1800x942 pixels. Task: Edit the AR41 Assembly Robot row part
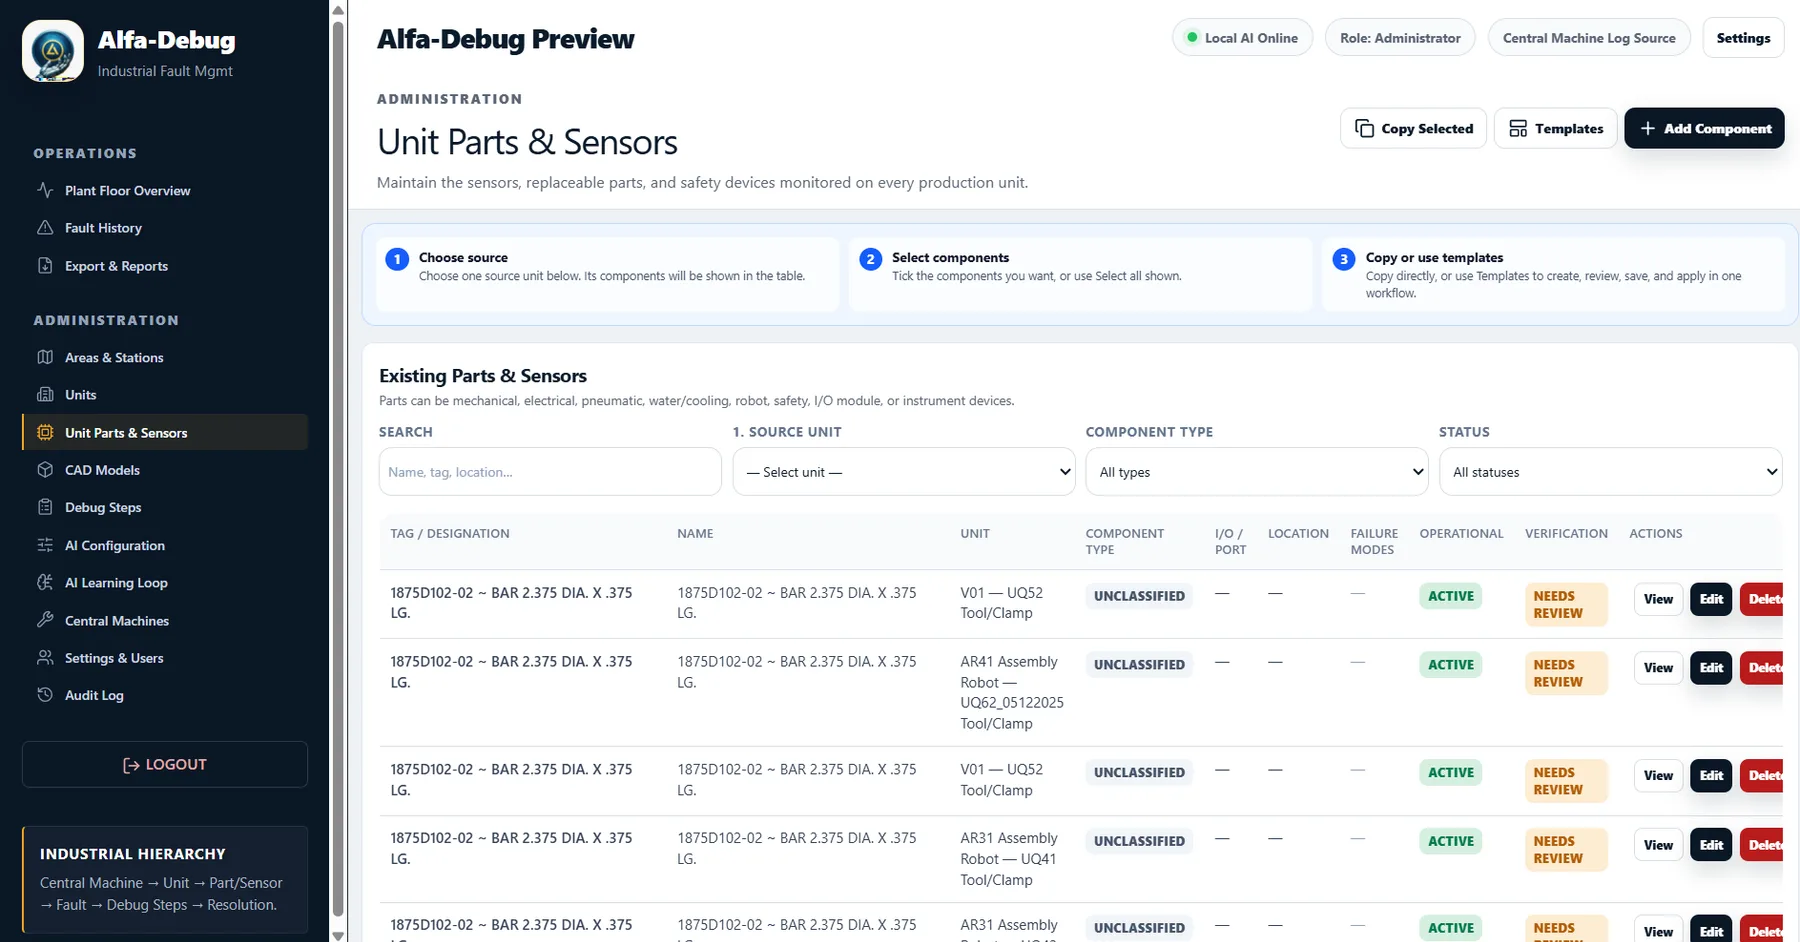tap(1711, 667)
